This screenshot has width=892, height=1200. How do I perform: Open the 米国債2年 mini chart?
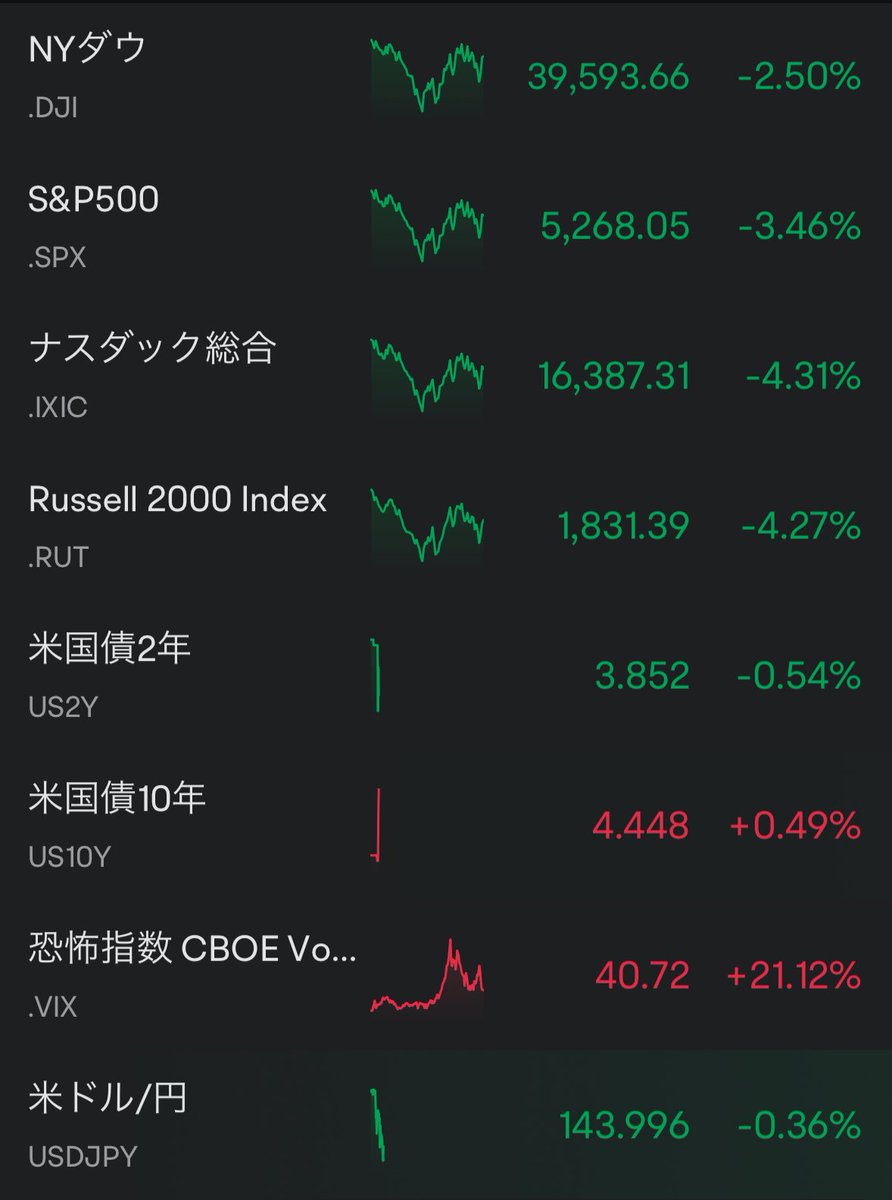[376, 676]
